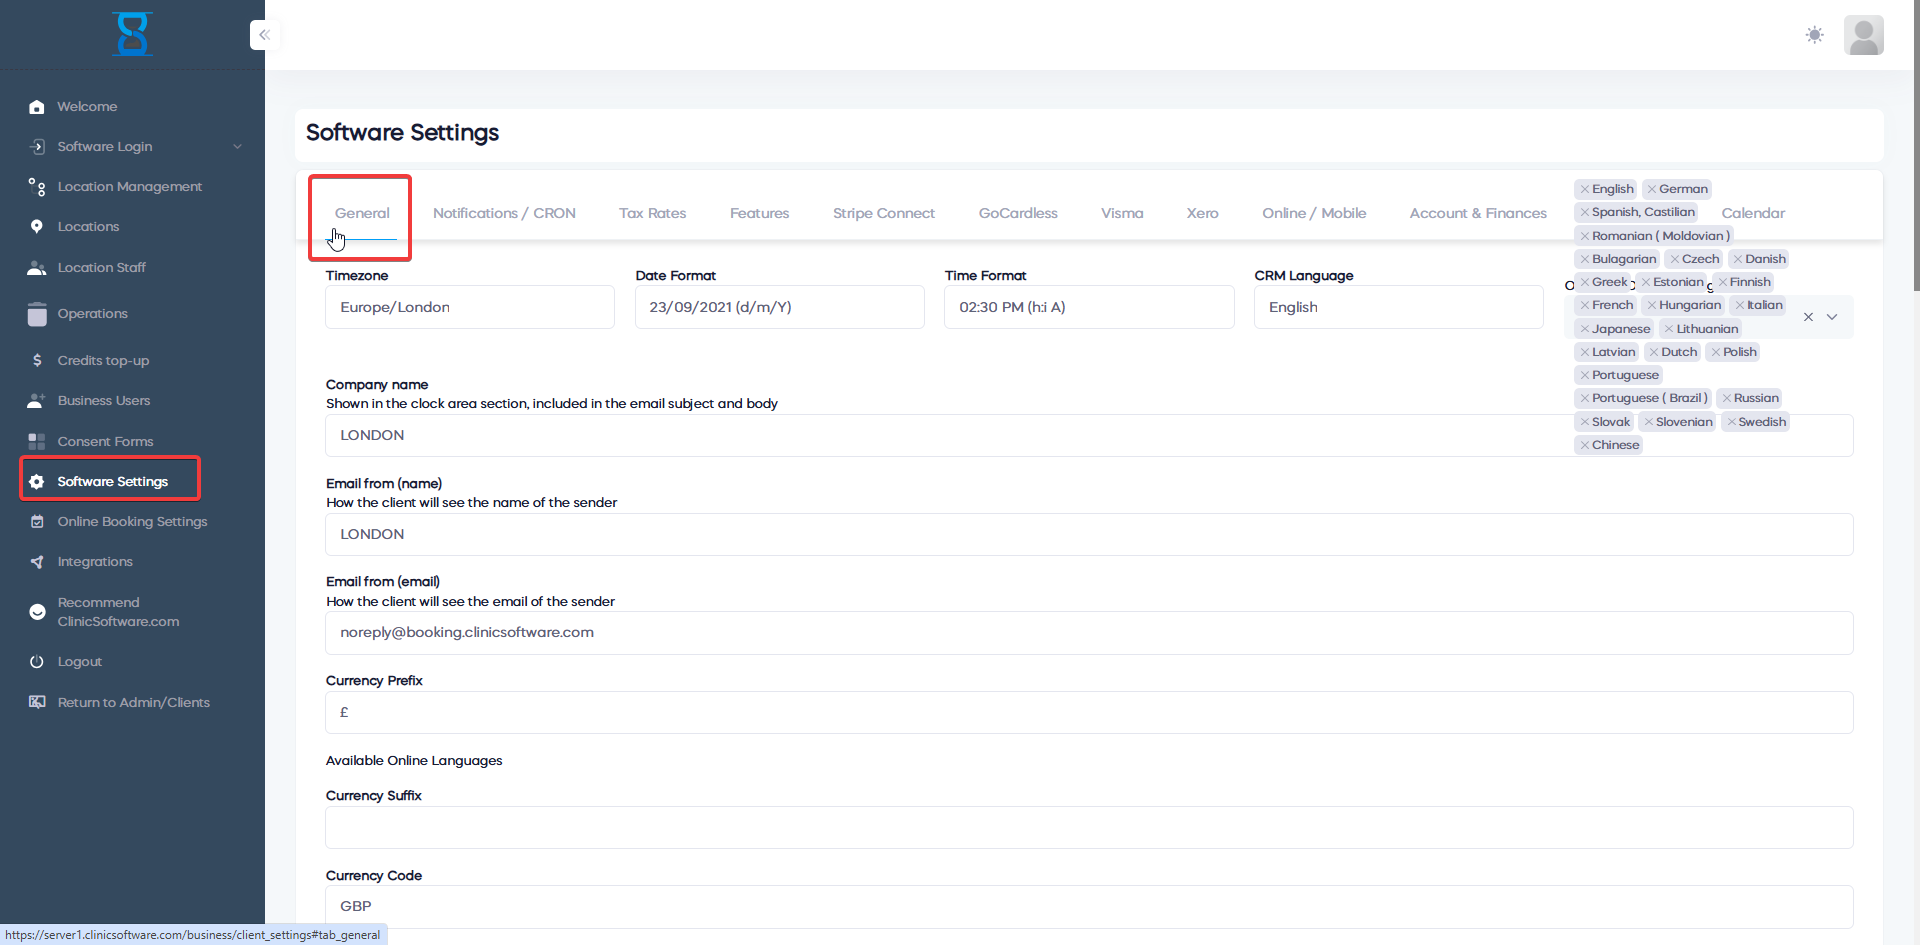Click the Credits top-up dollar icon
This screenshot has width=1920, height=945.
tap(37, 360)
